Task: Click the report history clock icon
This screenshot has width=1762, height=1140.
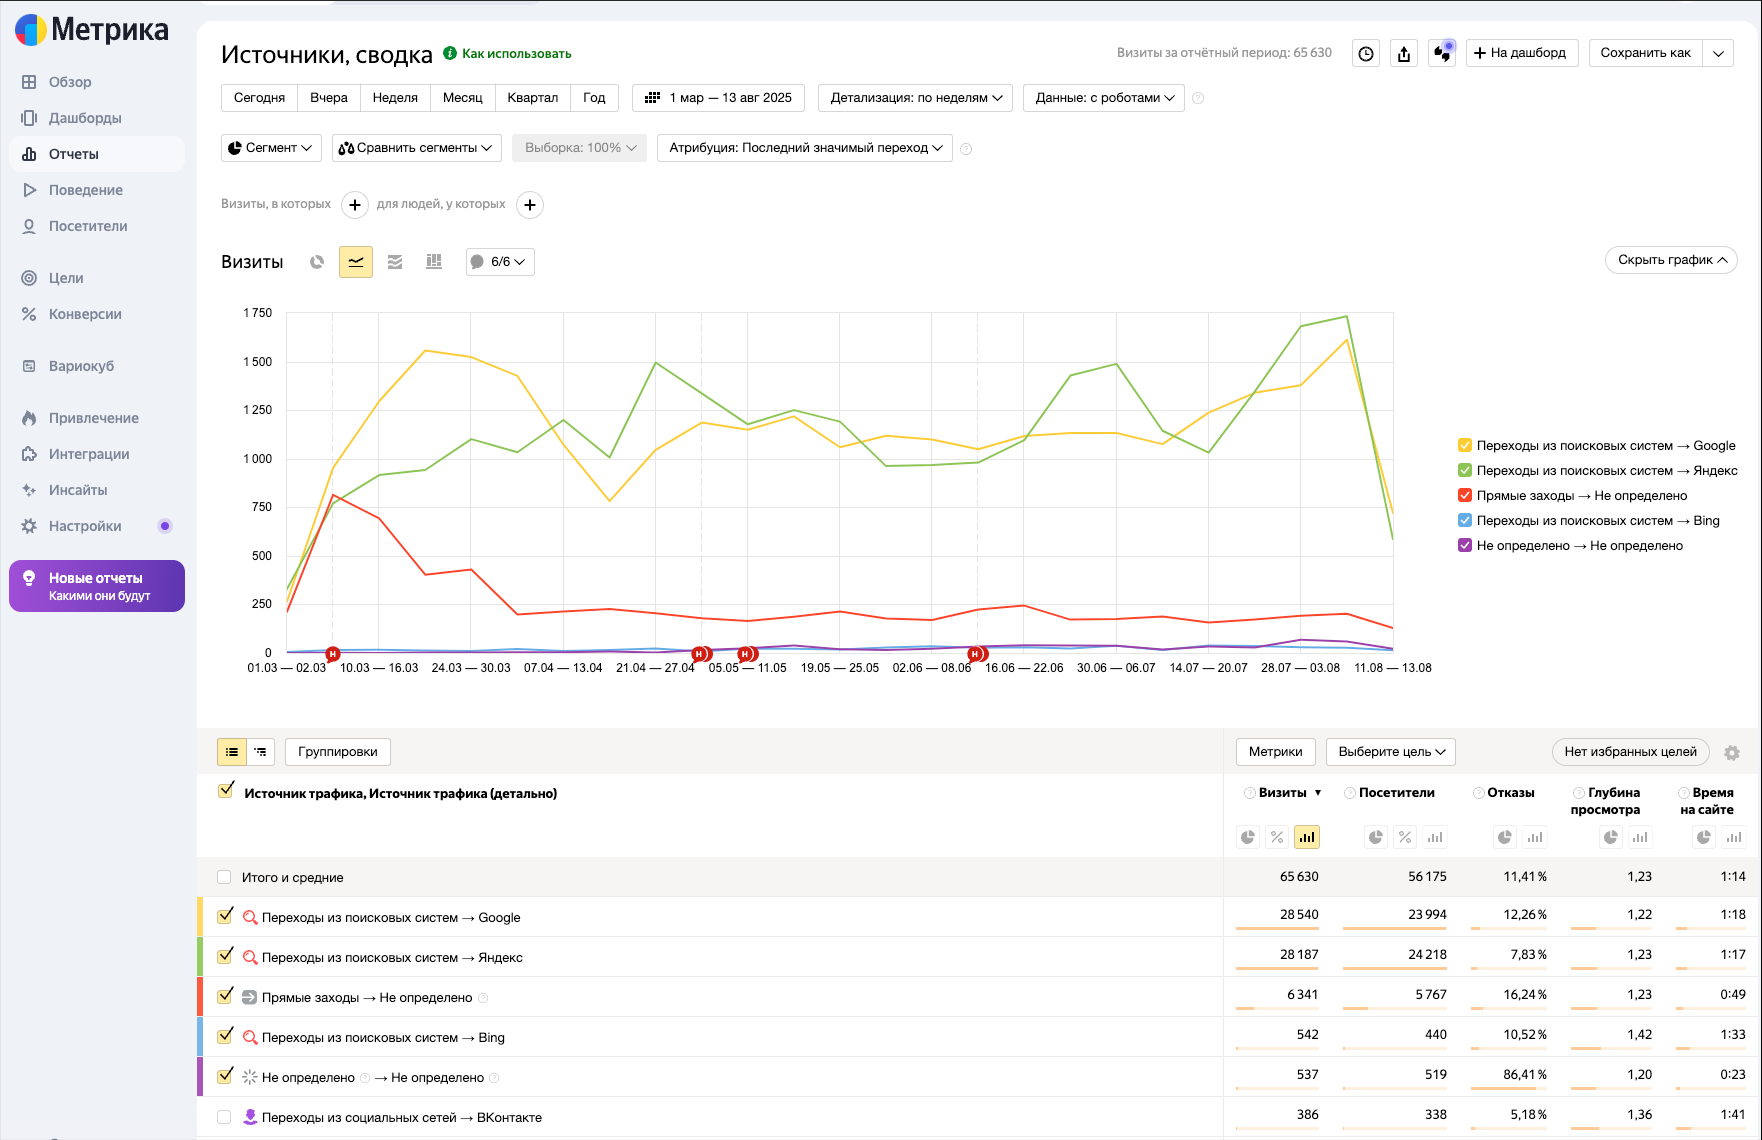Action: 1366,54
